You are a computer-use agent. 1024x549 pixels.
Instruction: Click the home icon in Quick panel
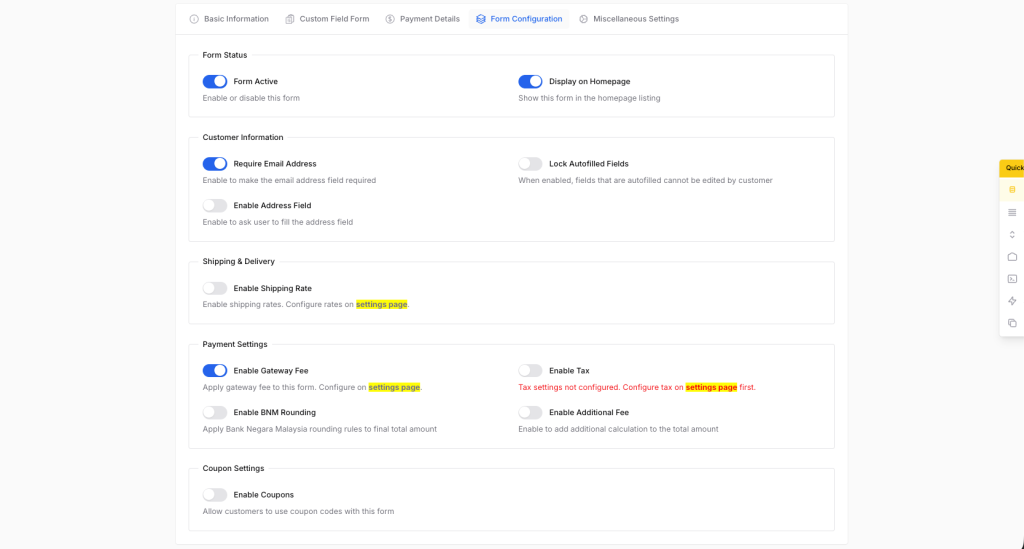point(1012,257)
